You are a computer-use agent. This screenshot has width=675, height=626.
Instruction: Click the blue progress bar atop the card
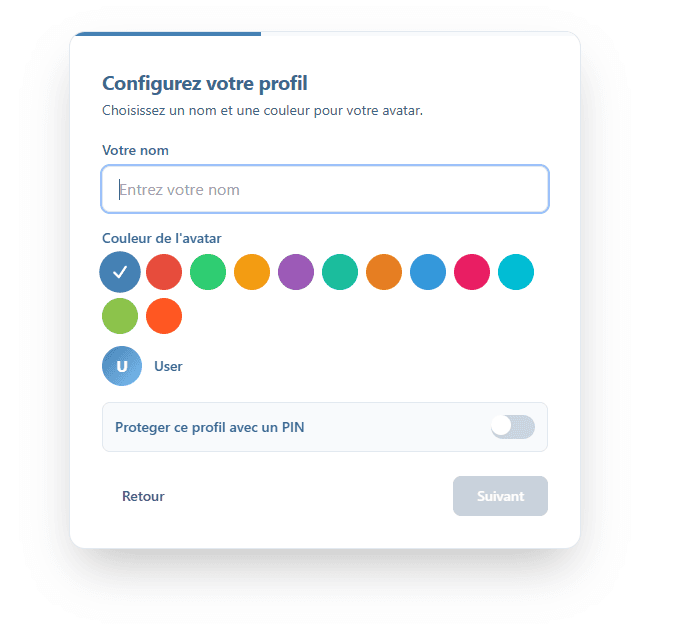168,34
